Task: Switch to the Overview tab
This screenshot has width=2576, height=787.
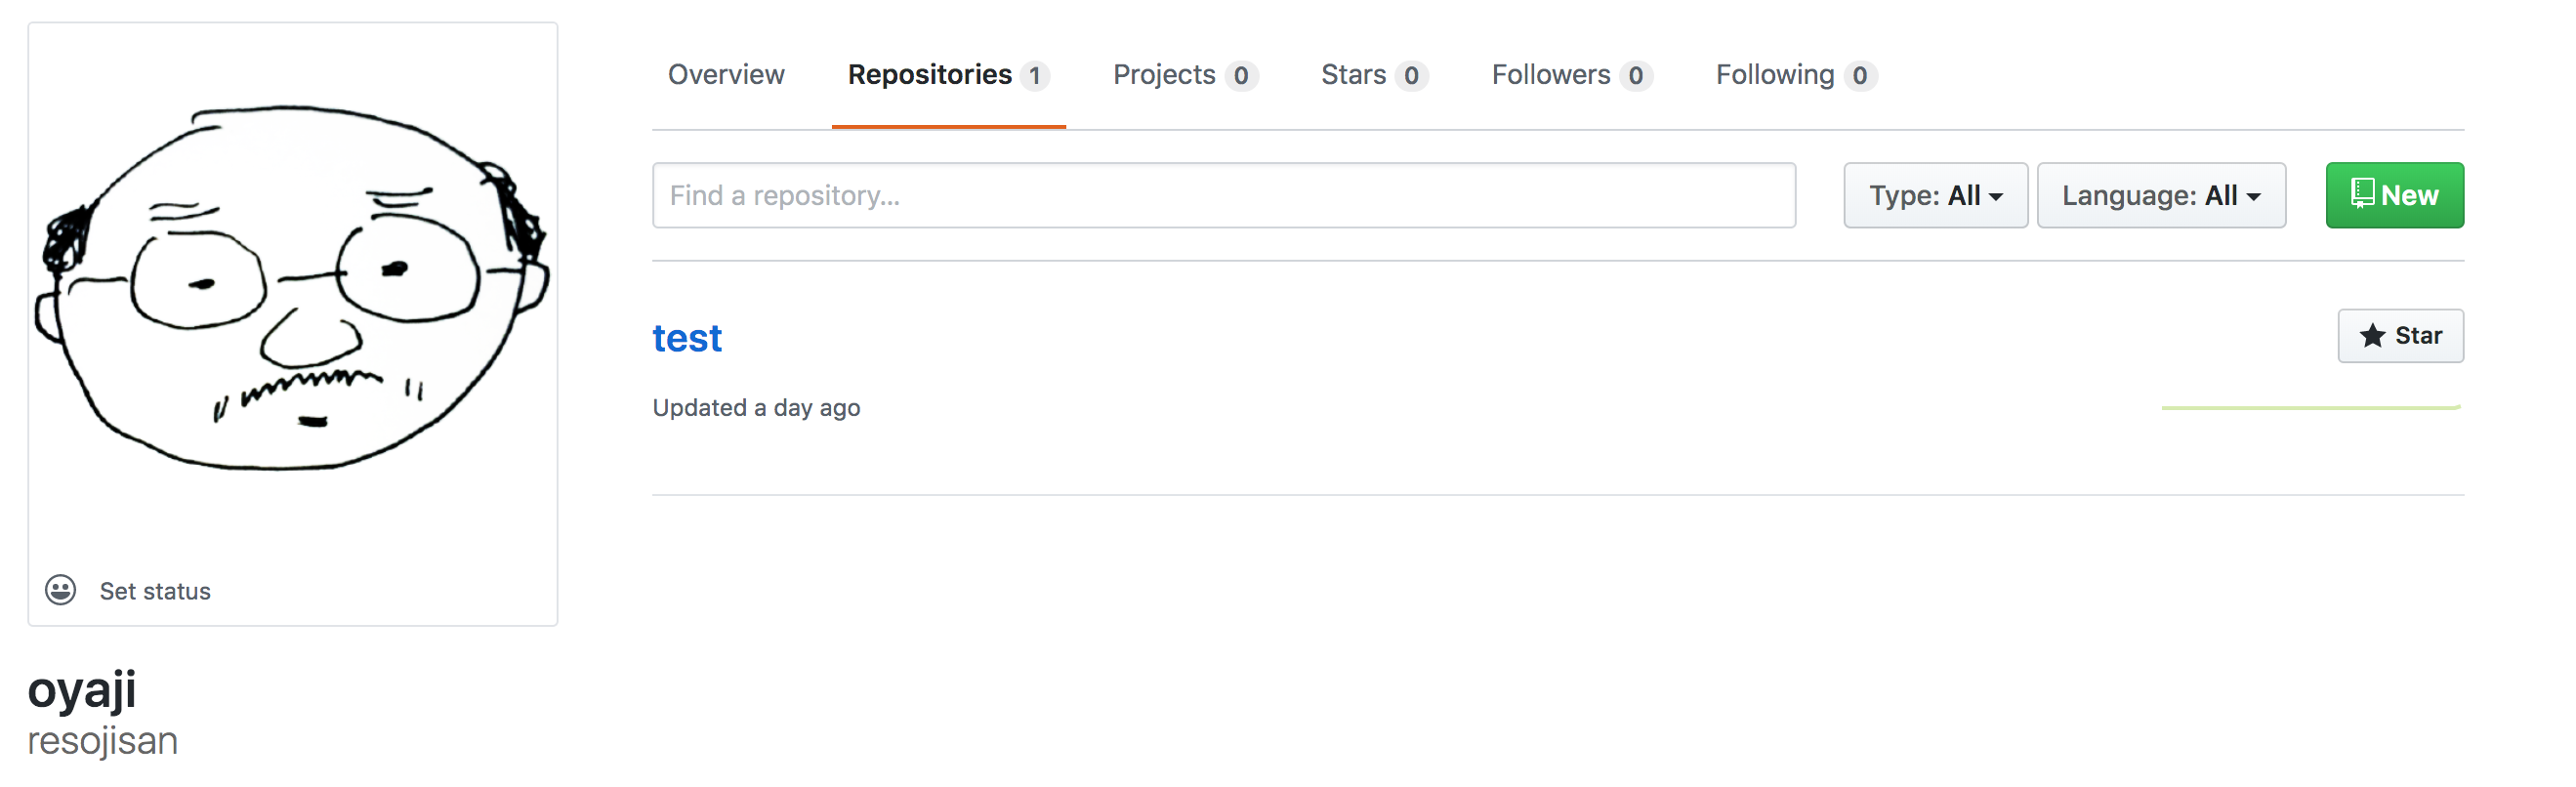Action: (726, 75)
